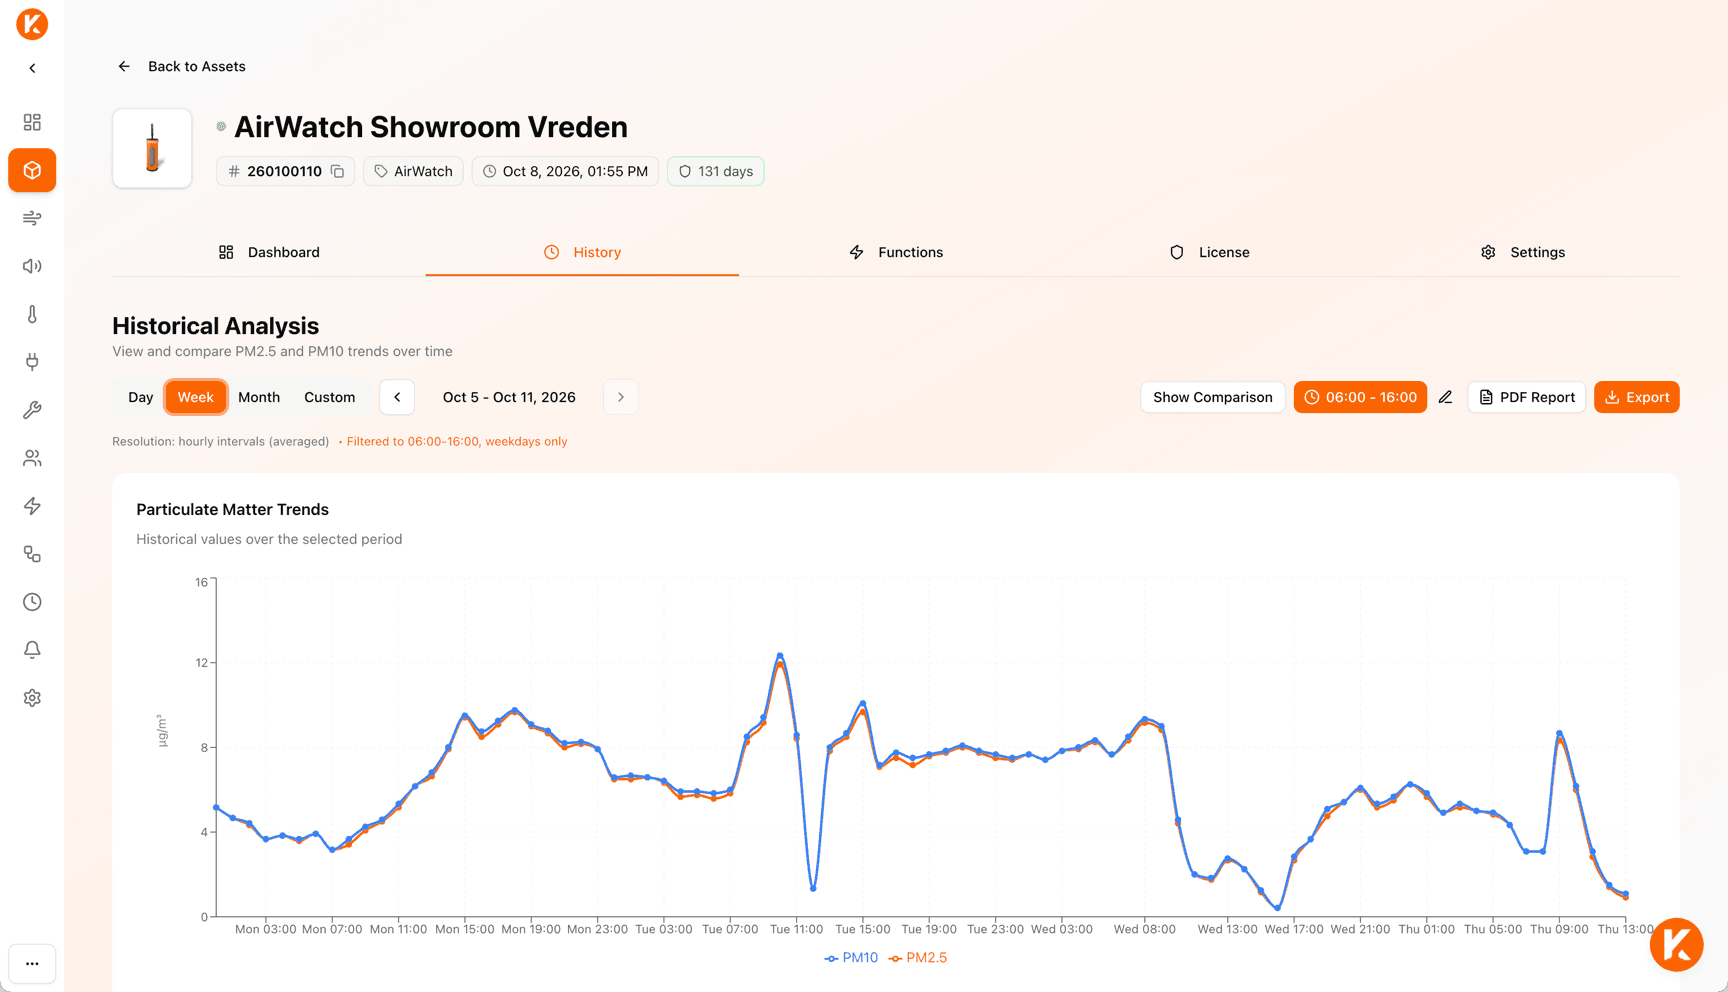1728x992 pixels.
Task: Click the AirWatch tag badge
Action: pos(413,171)
